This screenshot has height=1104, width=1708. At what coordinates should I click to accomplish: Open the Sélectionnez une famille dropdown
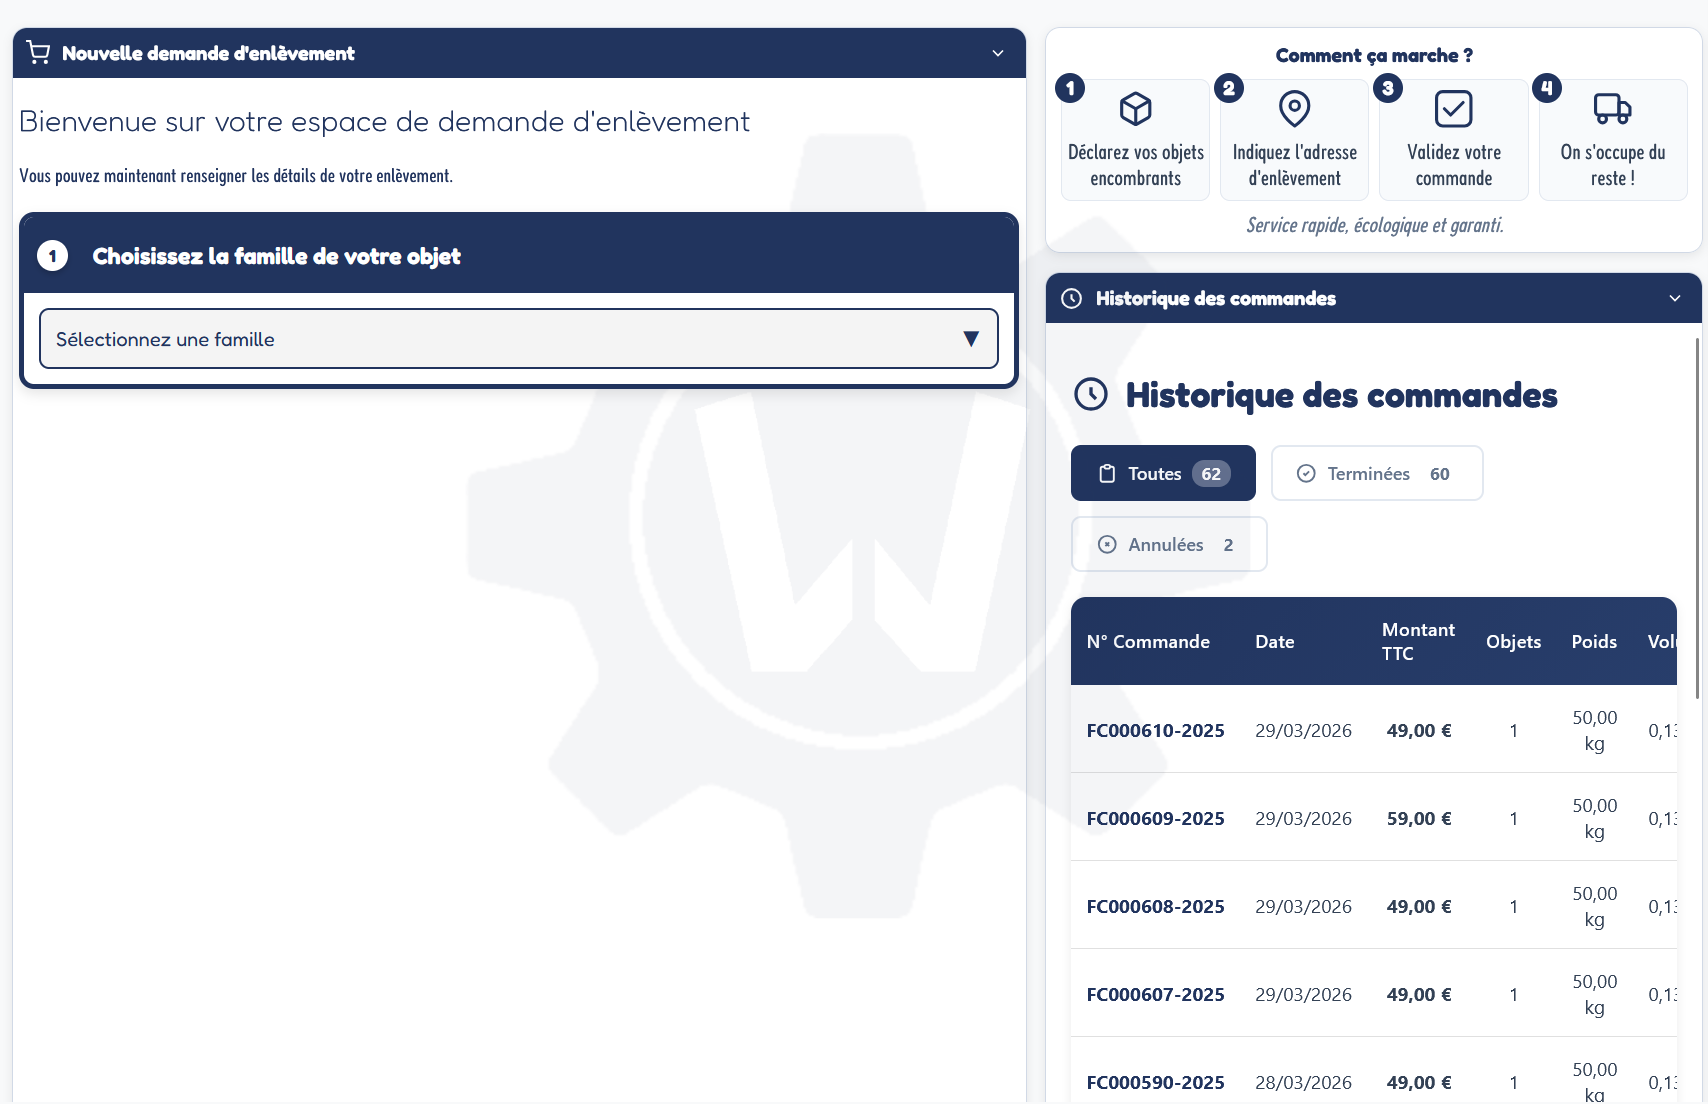tap(518, 338)
